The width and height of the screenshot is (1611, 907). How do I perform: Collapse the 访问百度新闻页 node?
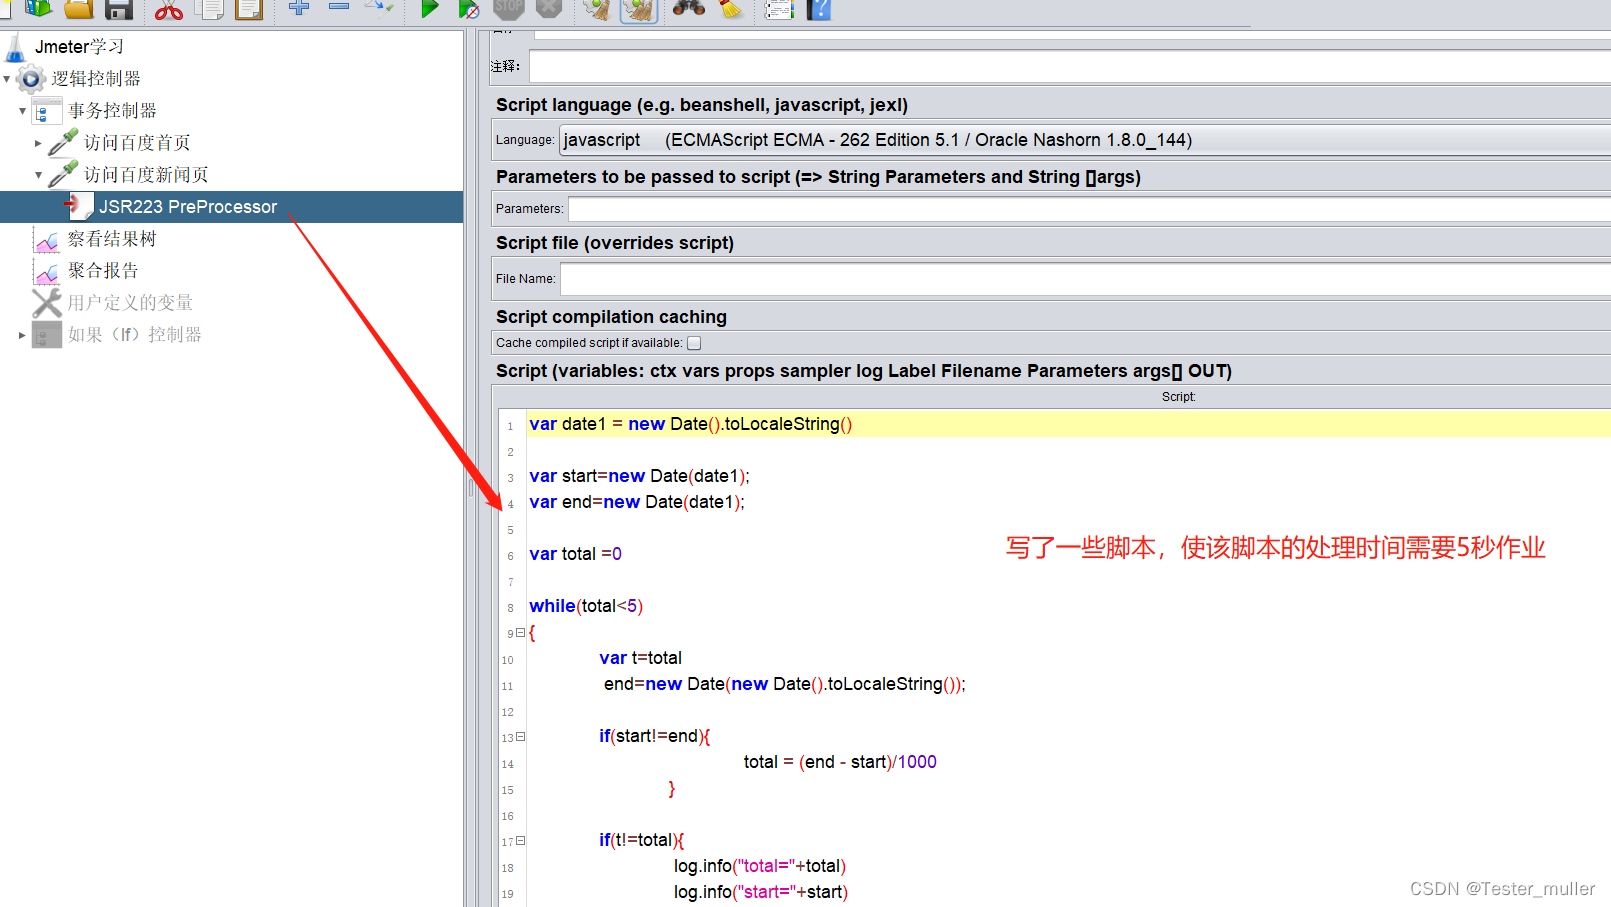click(38, 175)
